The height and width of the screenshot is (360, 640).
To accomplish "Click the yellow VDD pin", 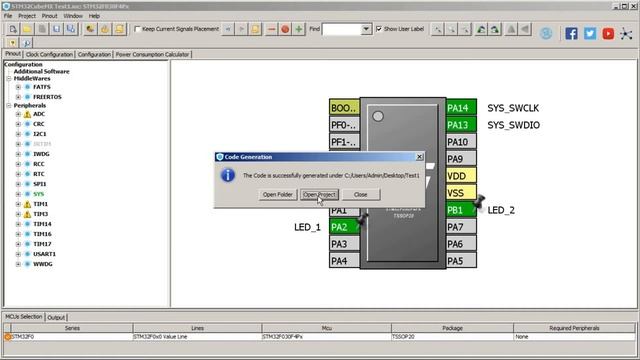I will (x=461, y=176).
